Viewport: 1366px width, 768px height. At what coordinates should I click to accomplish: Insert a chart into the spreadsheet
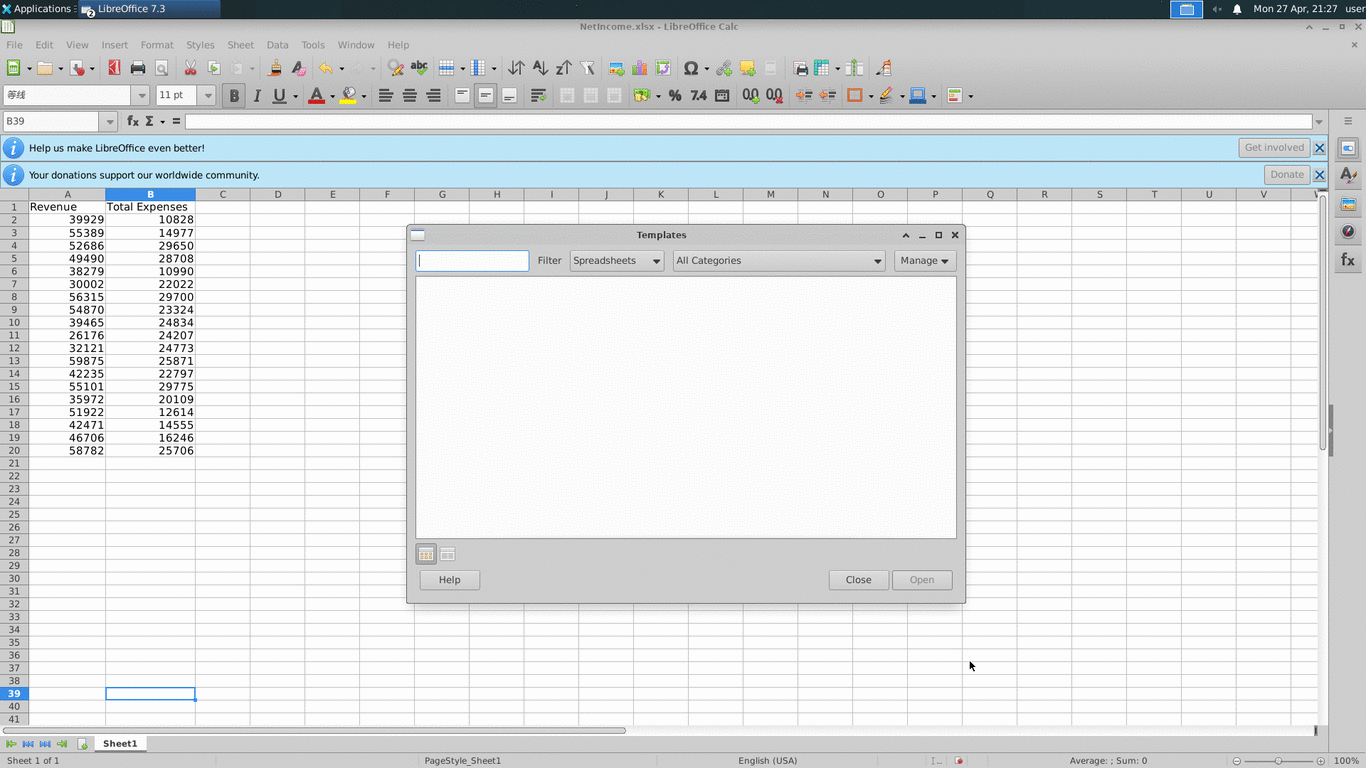(640, 68)
